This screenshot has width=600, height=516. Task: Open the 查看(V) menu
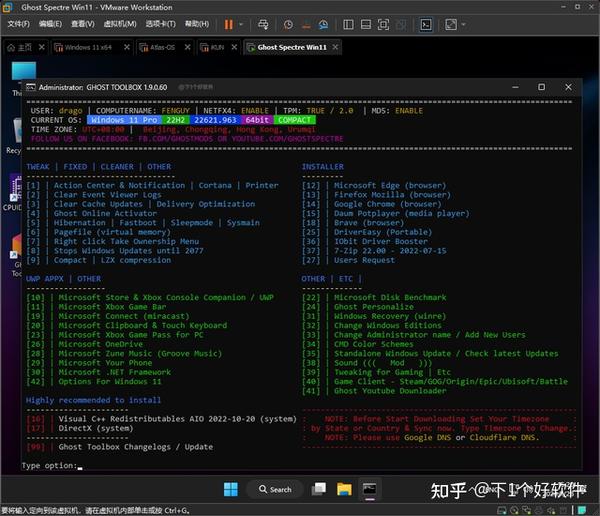83,24
